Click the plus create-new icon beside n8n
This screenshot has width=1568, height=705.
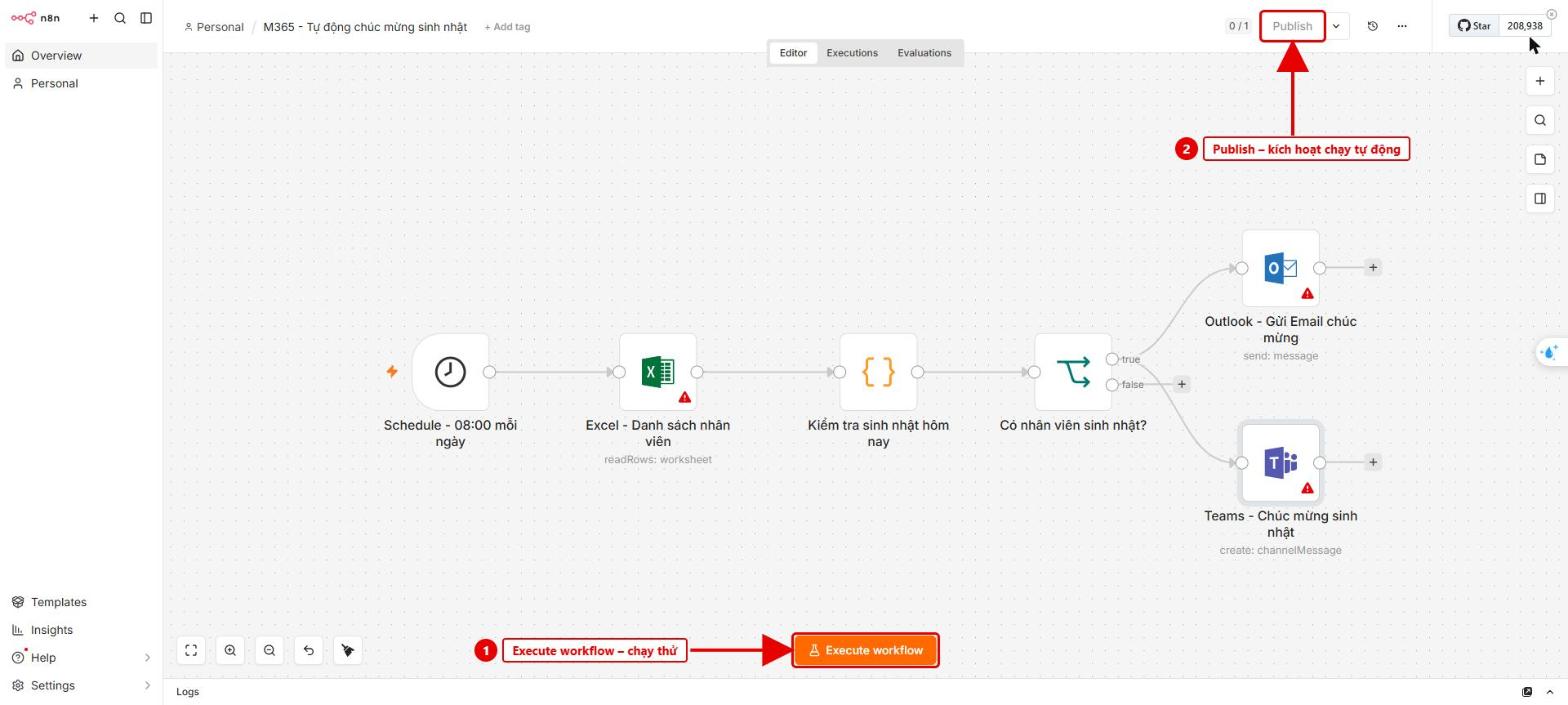pos(94,18)
